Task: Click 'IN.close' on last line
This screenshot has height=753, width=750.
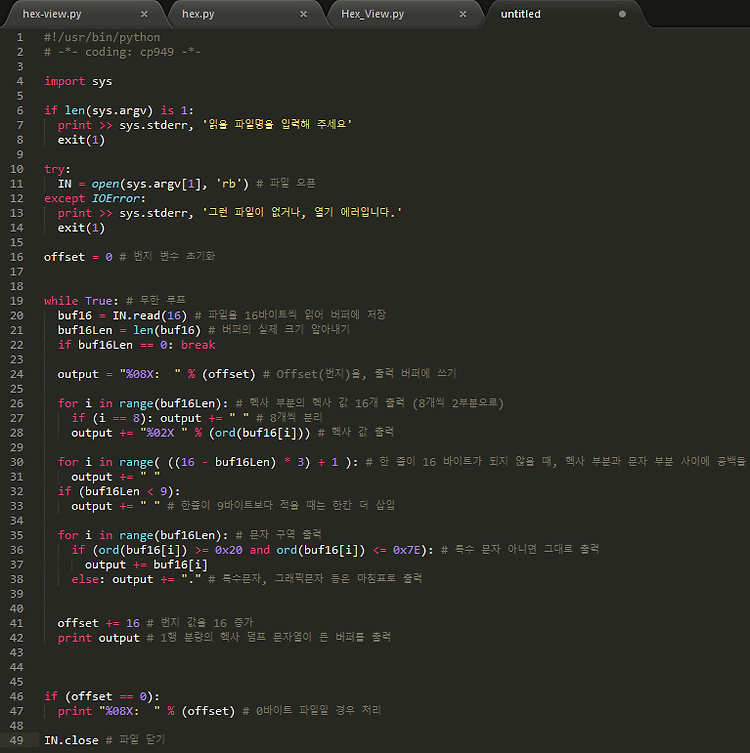Action: click(x=71, y=740)
